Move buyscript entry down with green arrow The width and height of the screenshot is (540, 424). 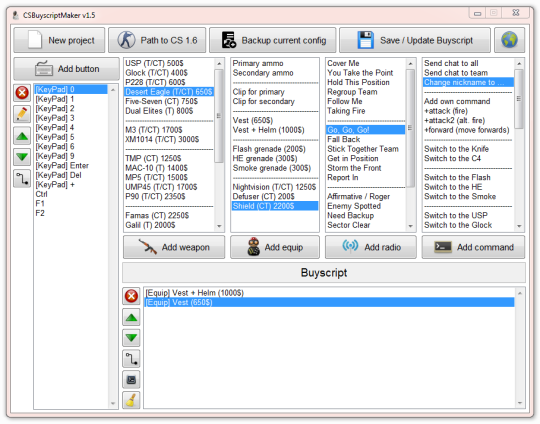coord(131,338)
